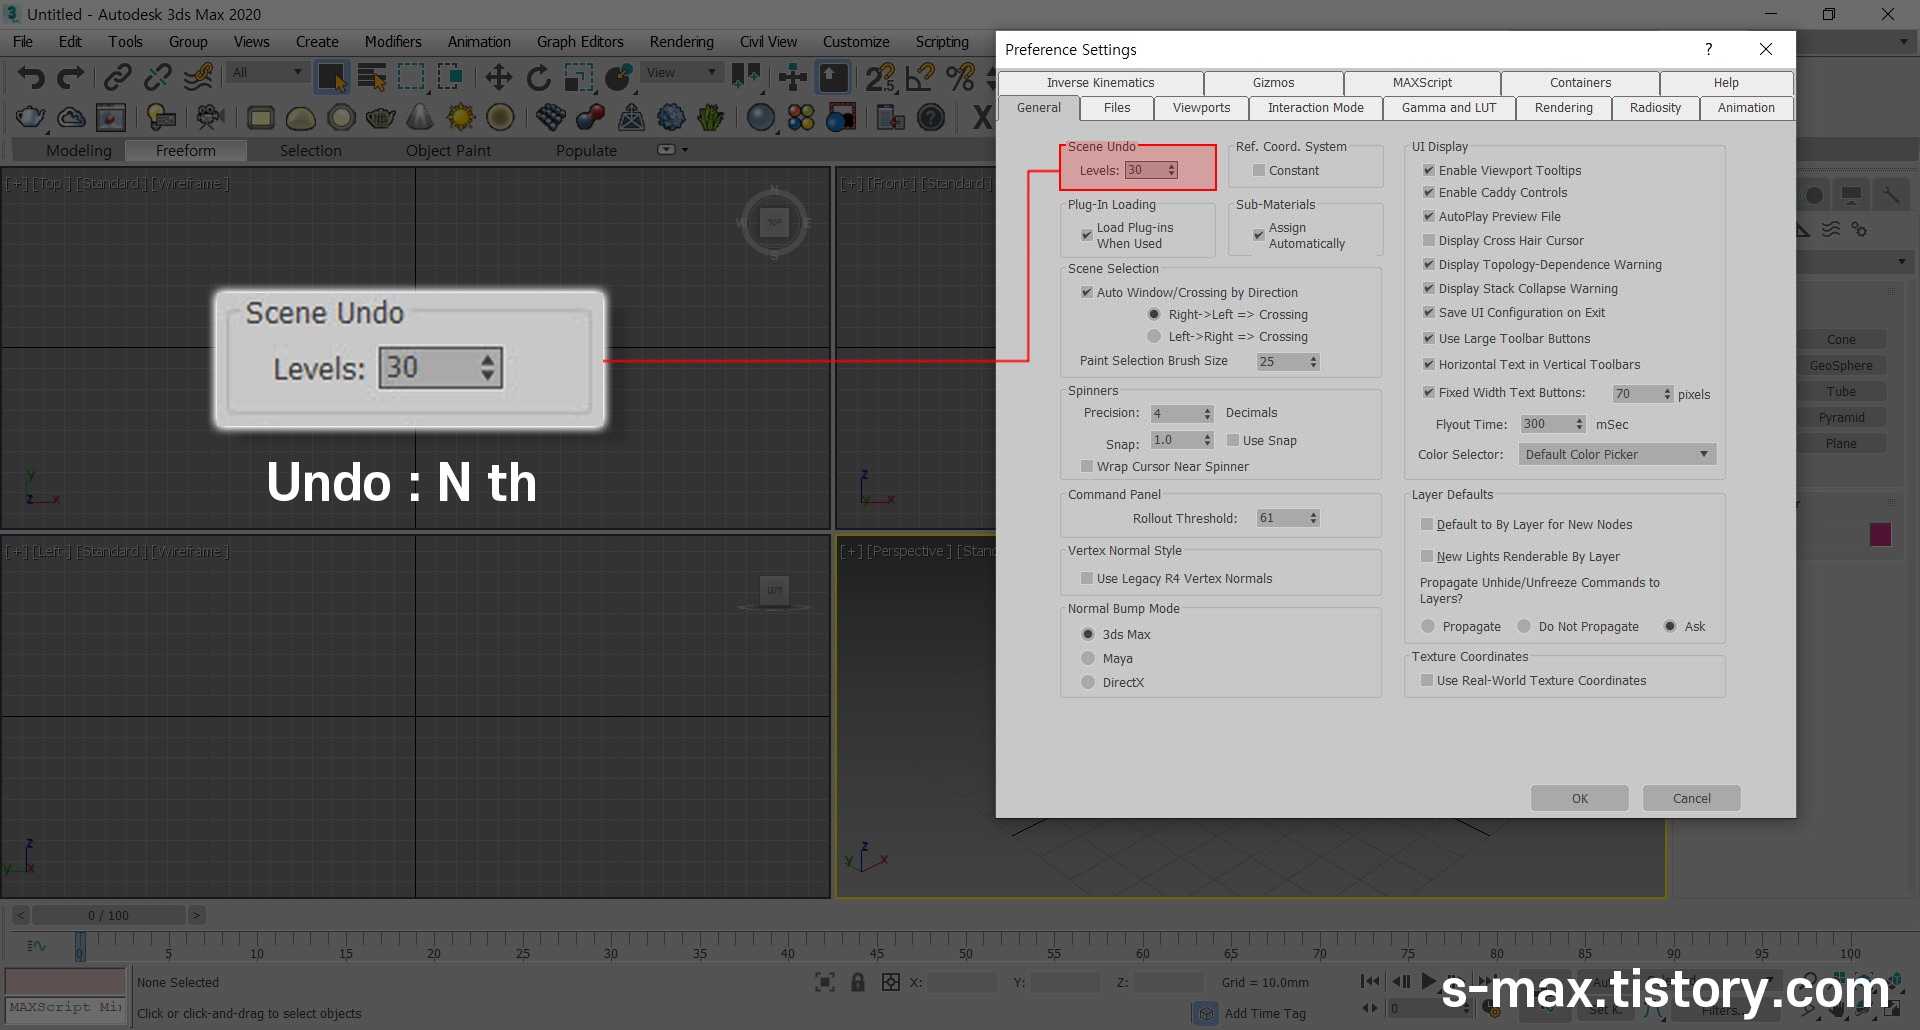Screen dimensions: 1920x1030
Task: Enable Display Cross Hair Cursor checkbox
Action: (x=1429, y=240)
